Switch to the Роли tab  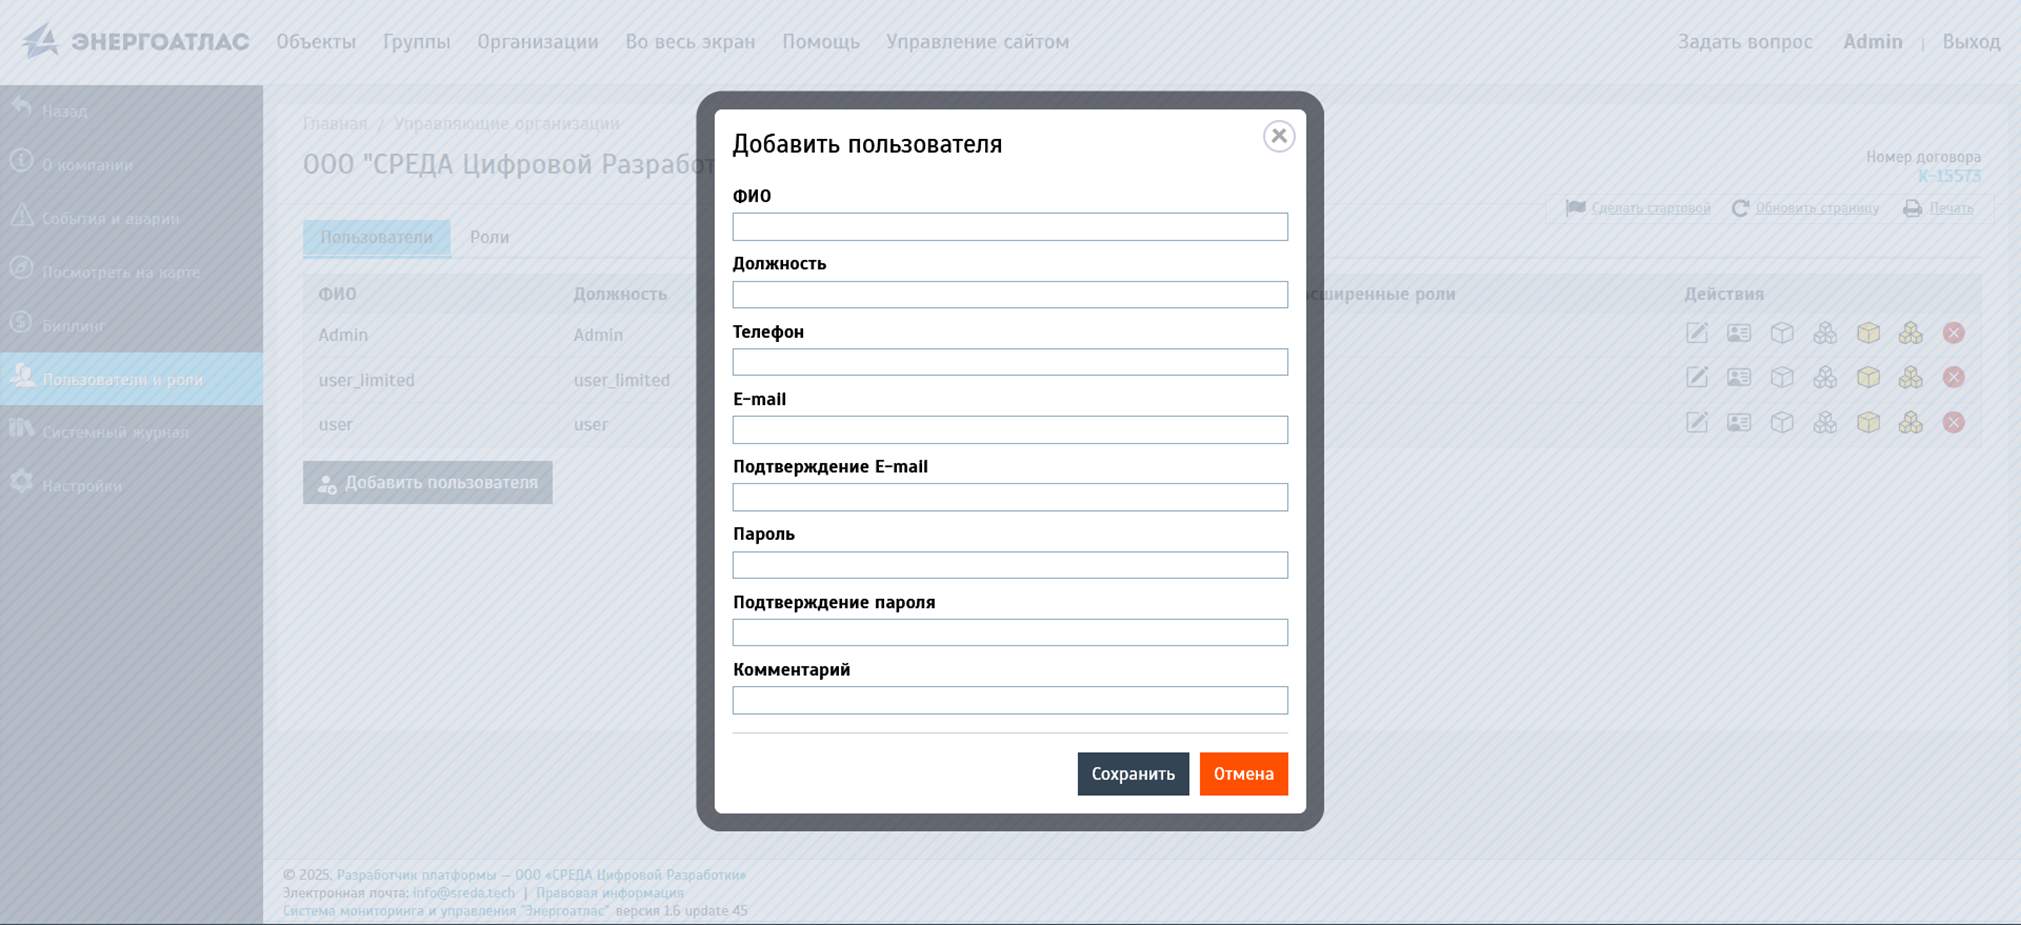pyautogui.click(x=489, y=238)
